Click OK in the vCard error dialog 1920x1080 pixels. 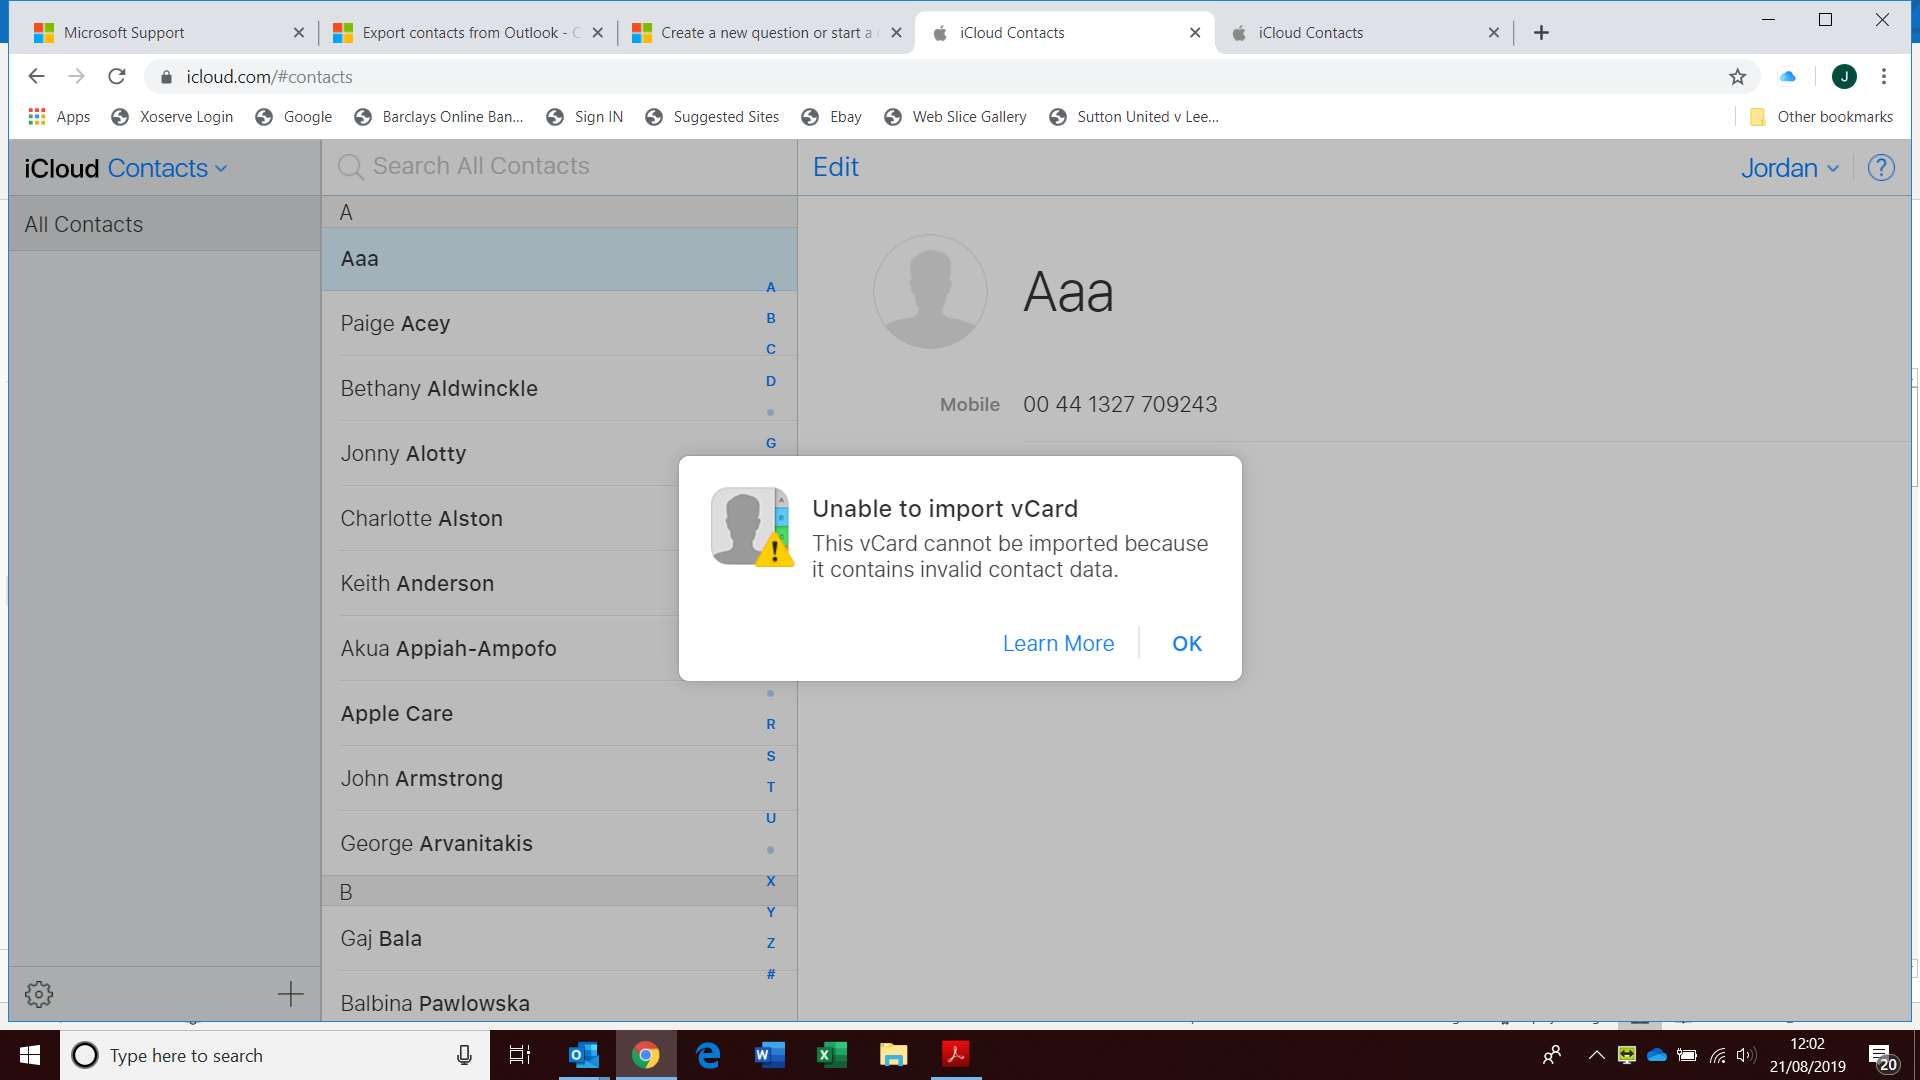point(1187,644)
